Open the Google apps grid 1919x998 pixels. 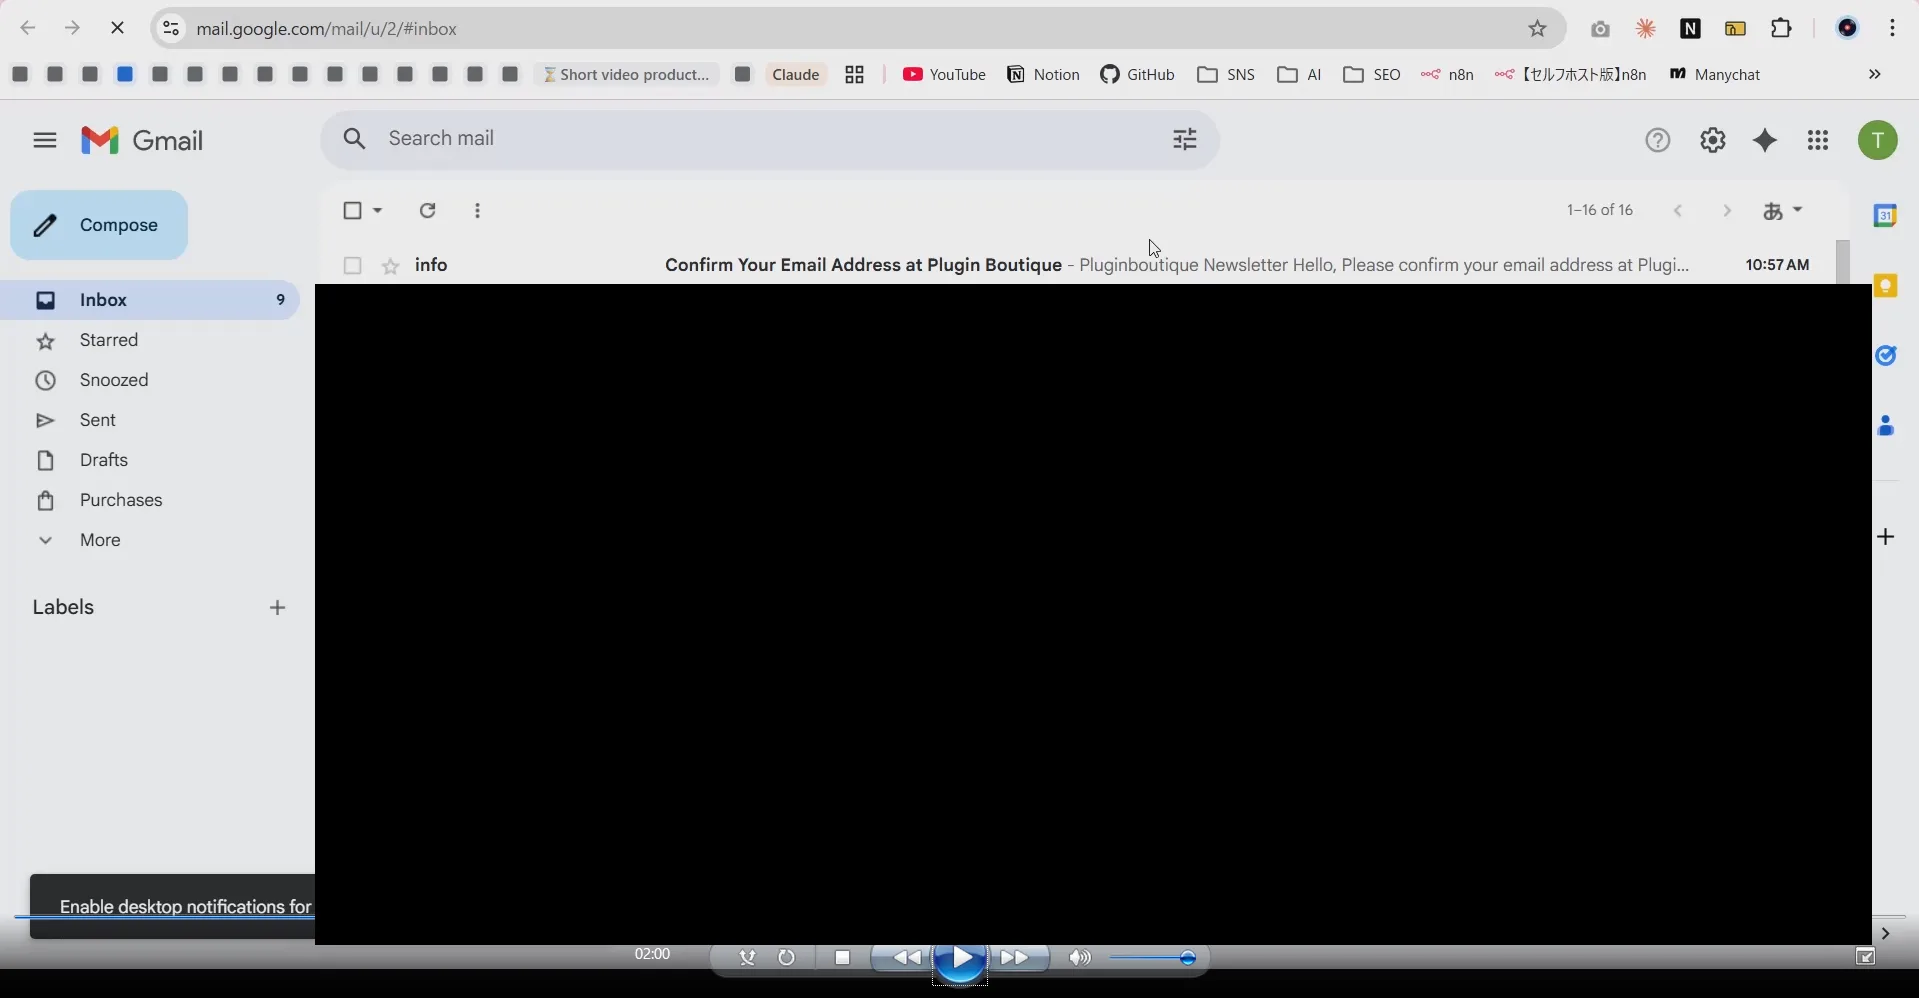(1819, 140)
